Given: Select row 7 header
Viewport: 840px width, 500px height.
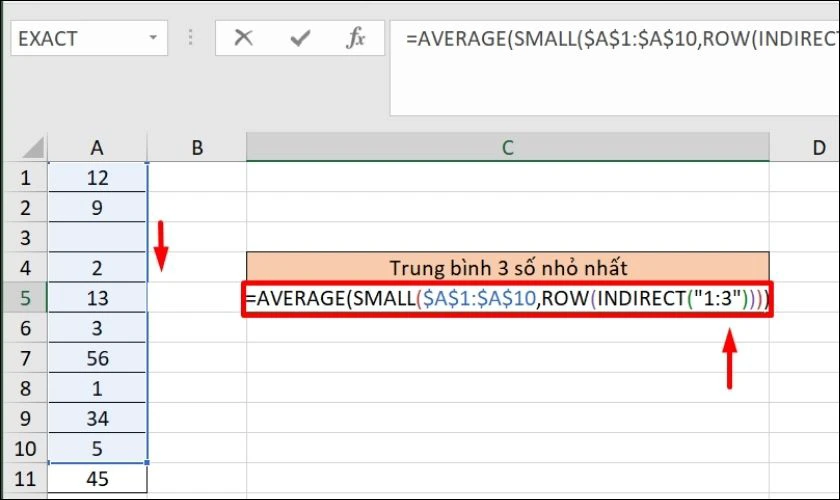Looking at the screenshot, I should click(25, 358).
